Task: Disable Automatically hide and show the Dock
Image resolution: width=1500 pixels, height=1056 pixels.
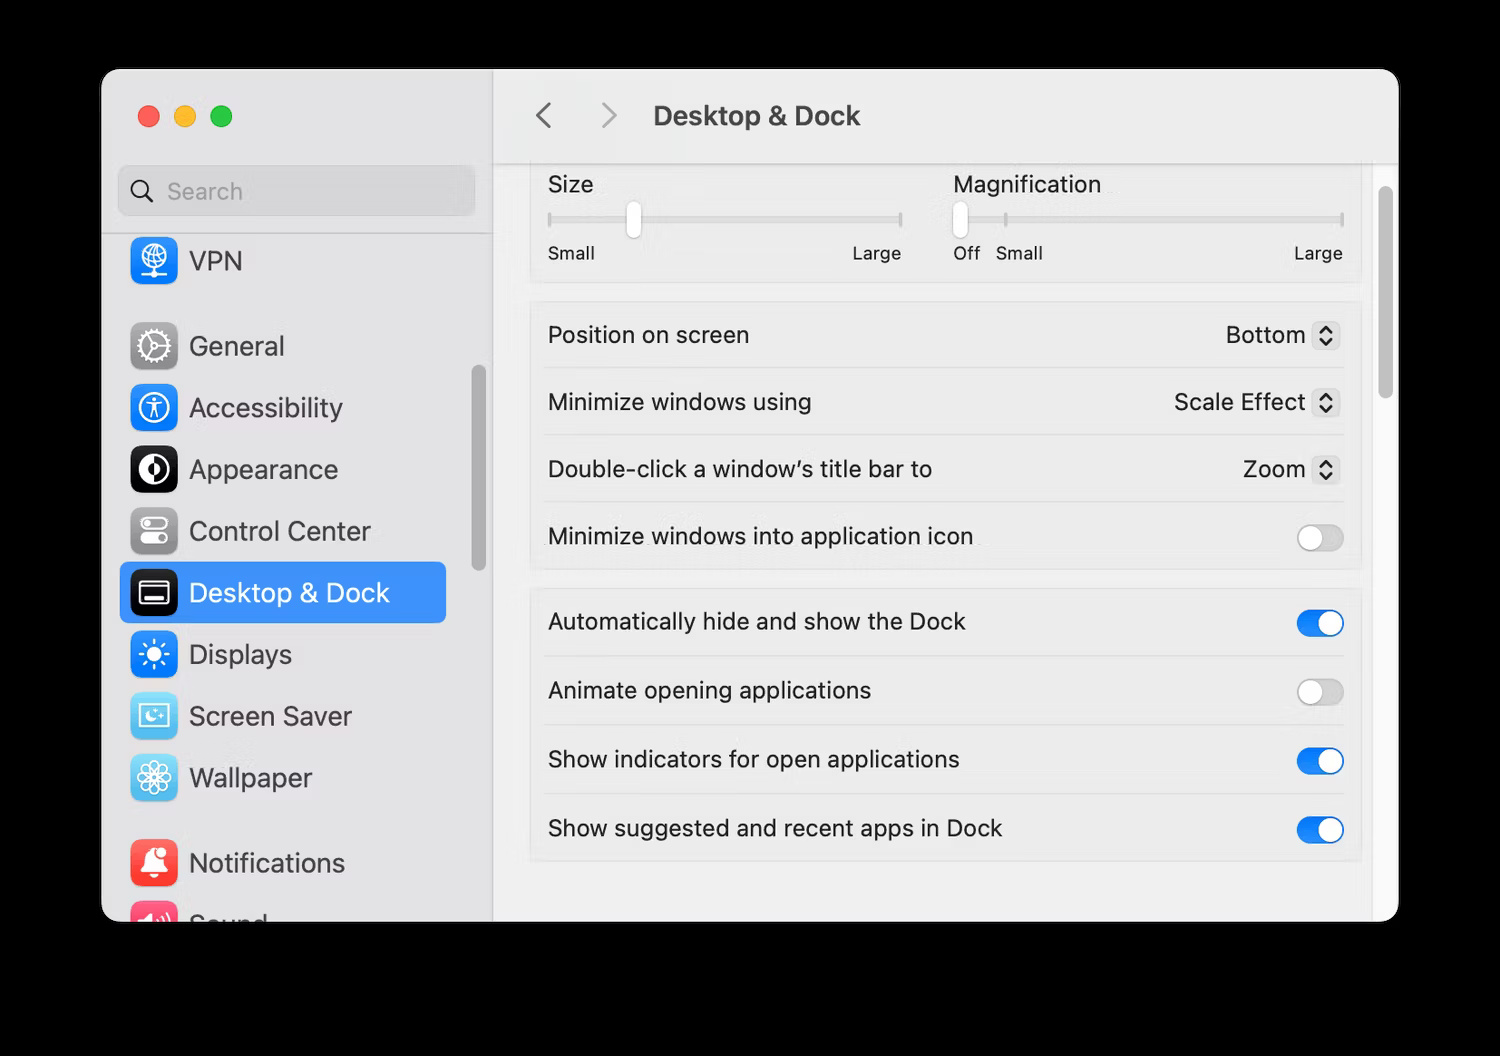Action: tap(1319, 622)
